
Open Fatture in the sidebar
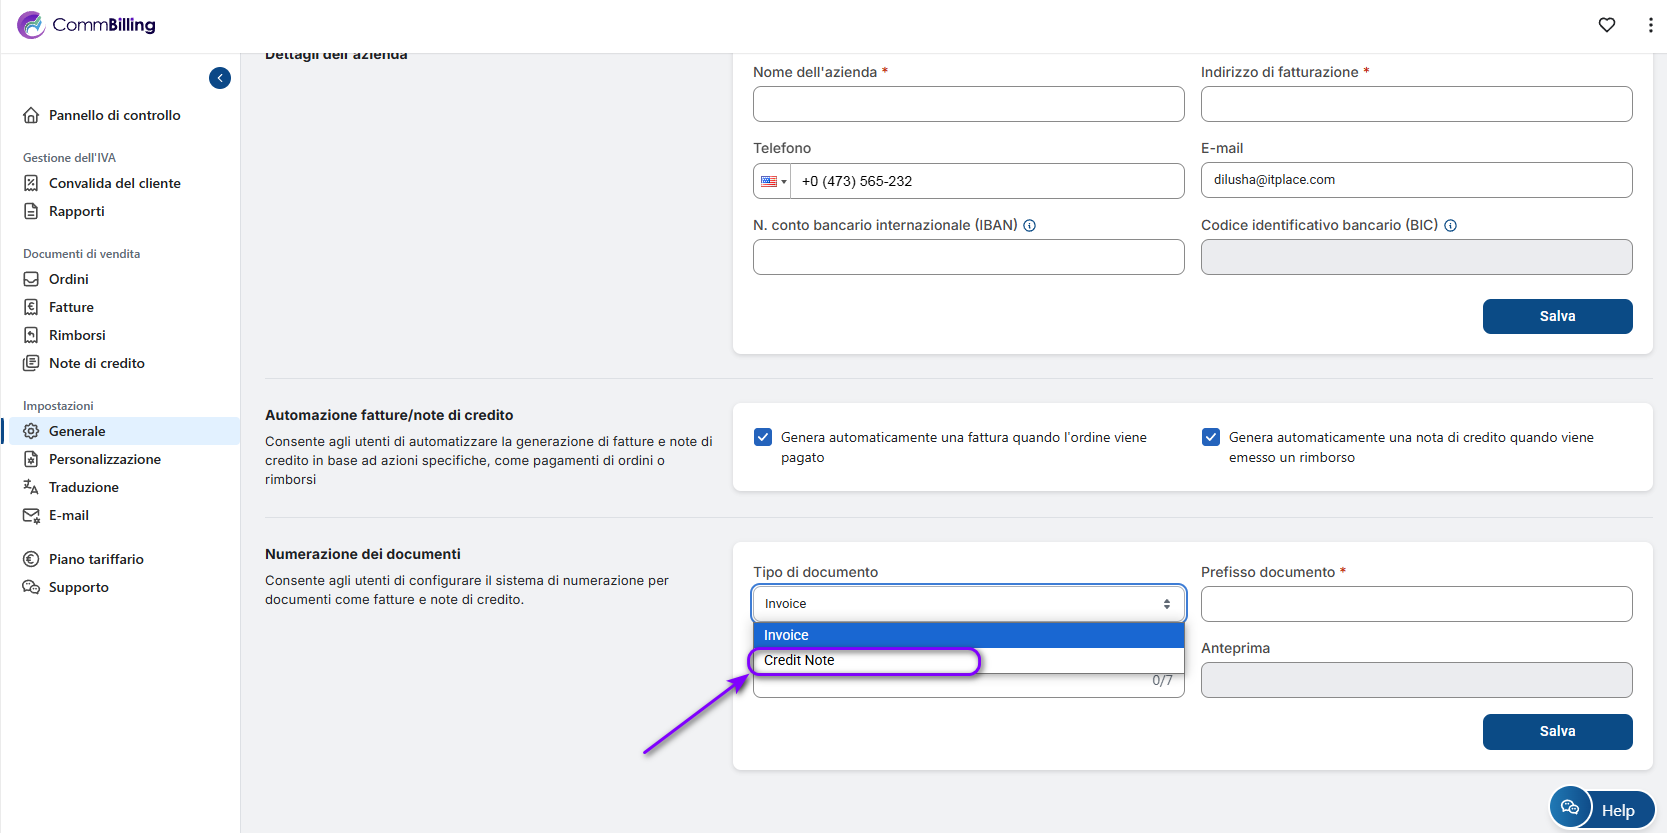click(71, 307)
